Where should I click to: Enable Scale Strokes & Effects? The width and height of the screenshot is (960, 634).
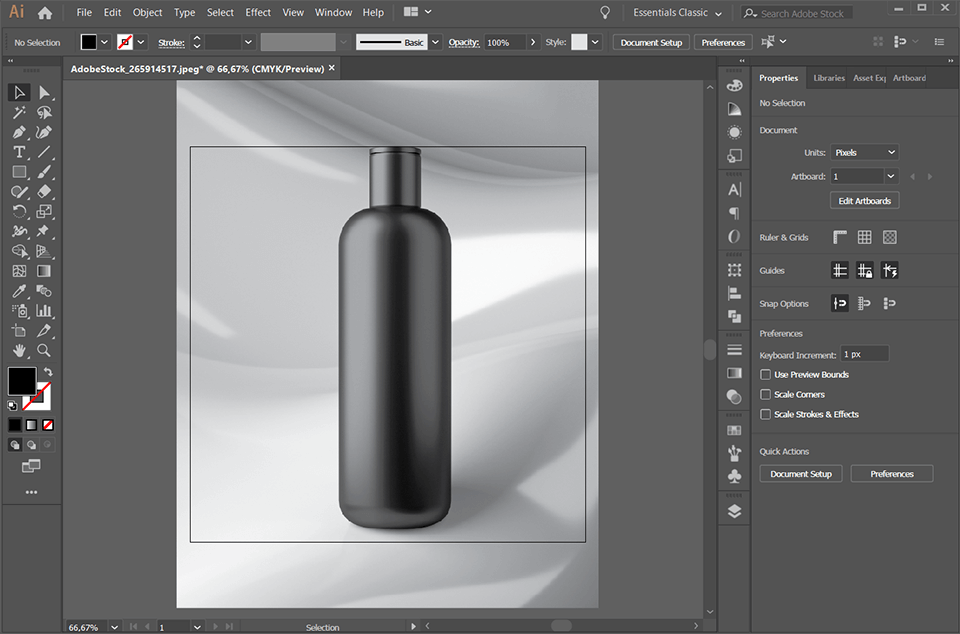pos(765,414)
